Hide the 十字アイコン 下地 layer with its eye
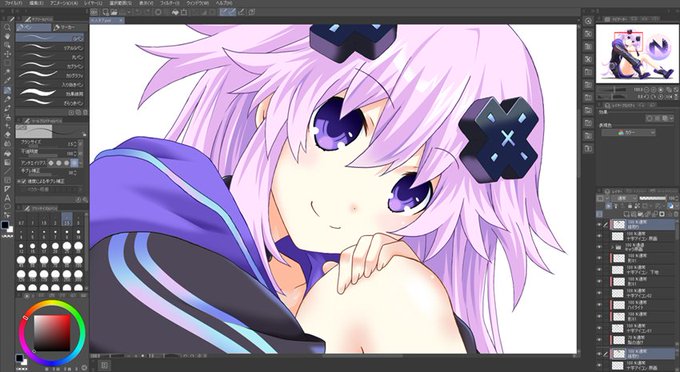Viewport: 680px width, 372px height. [x=598, y=270]
